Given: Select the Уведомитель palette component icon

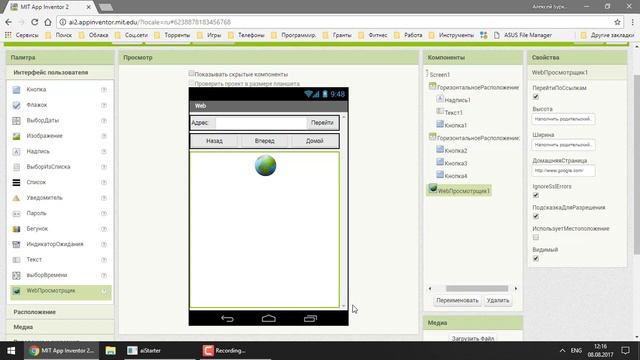Looking at the screenshot, I should click(x=16, y=198).
